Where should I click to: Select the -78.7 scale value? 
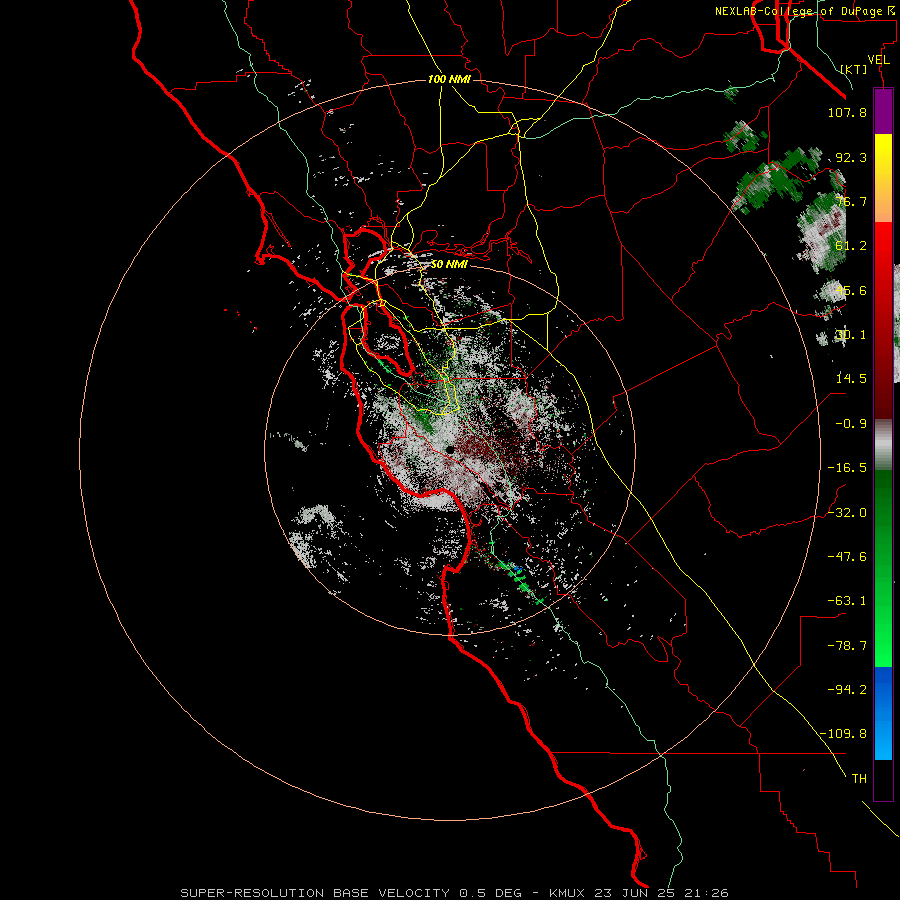tap(847, 646)
